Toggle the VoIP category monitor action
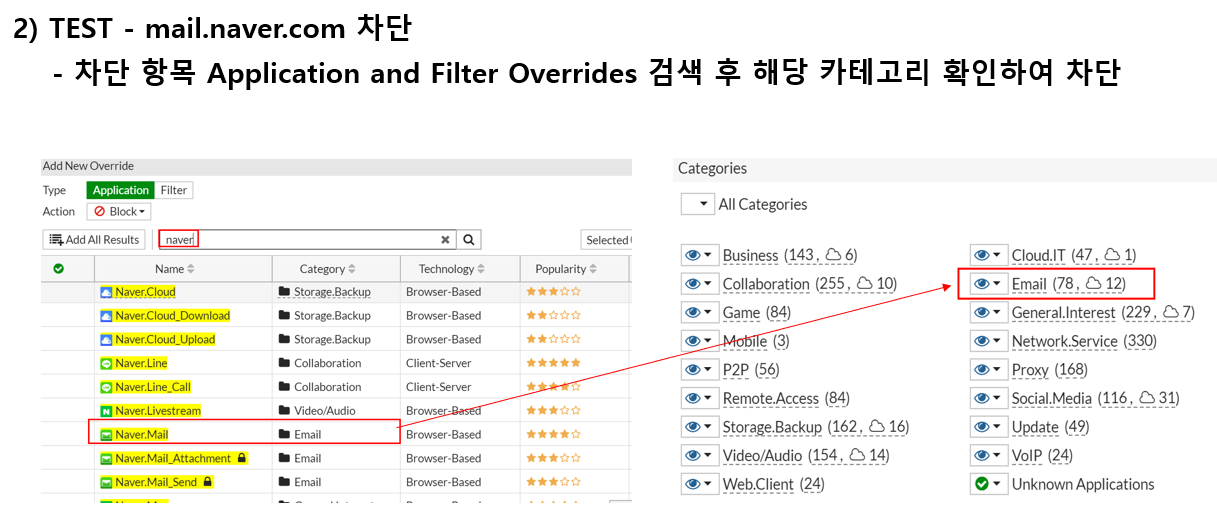This screenshot has height=512, width=1217. pyautogui.click(x=988, y=456)
